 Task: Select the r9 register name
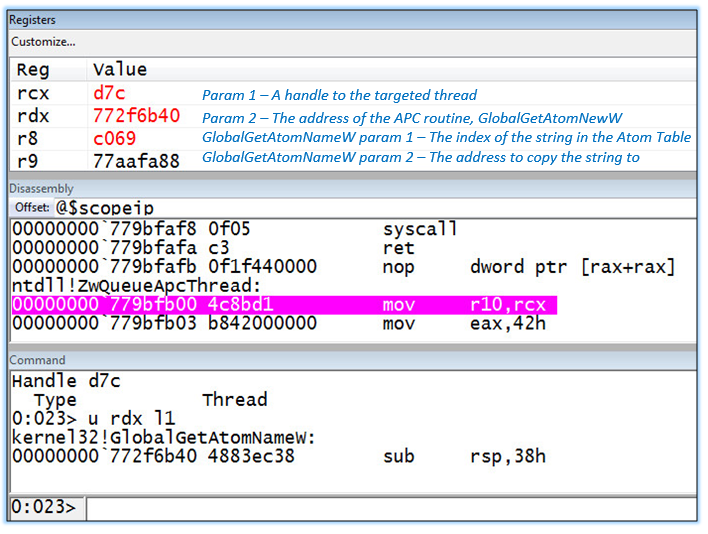click(28, 158)
